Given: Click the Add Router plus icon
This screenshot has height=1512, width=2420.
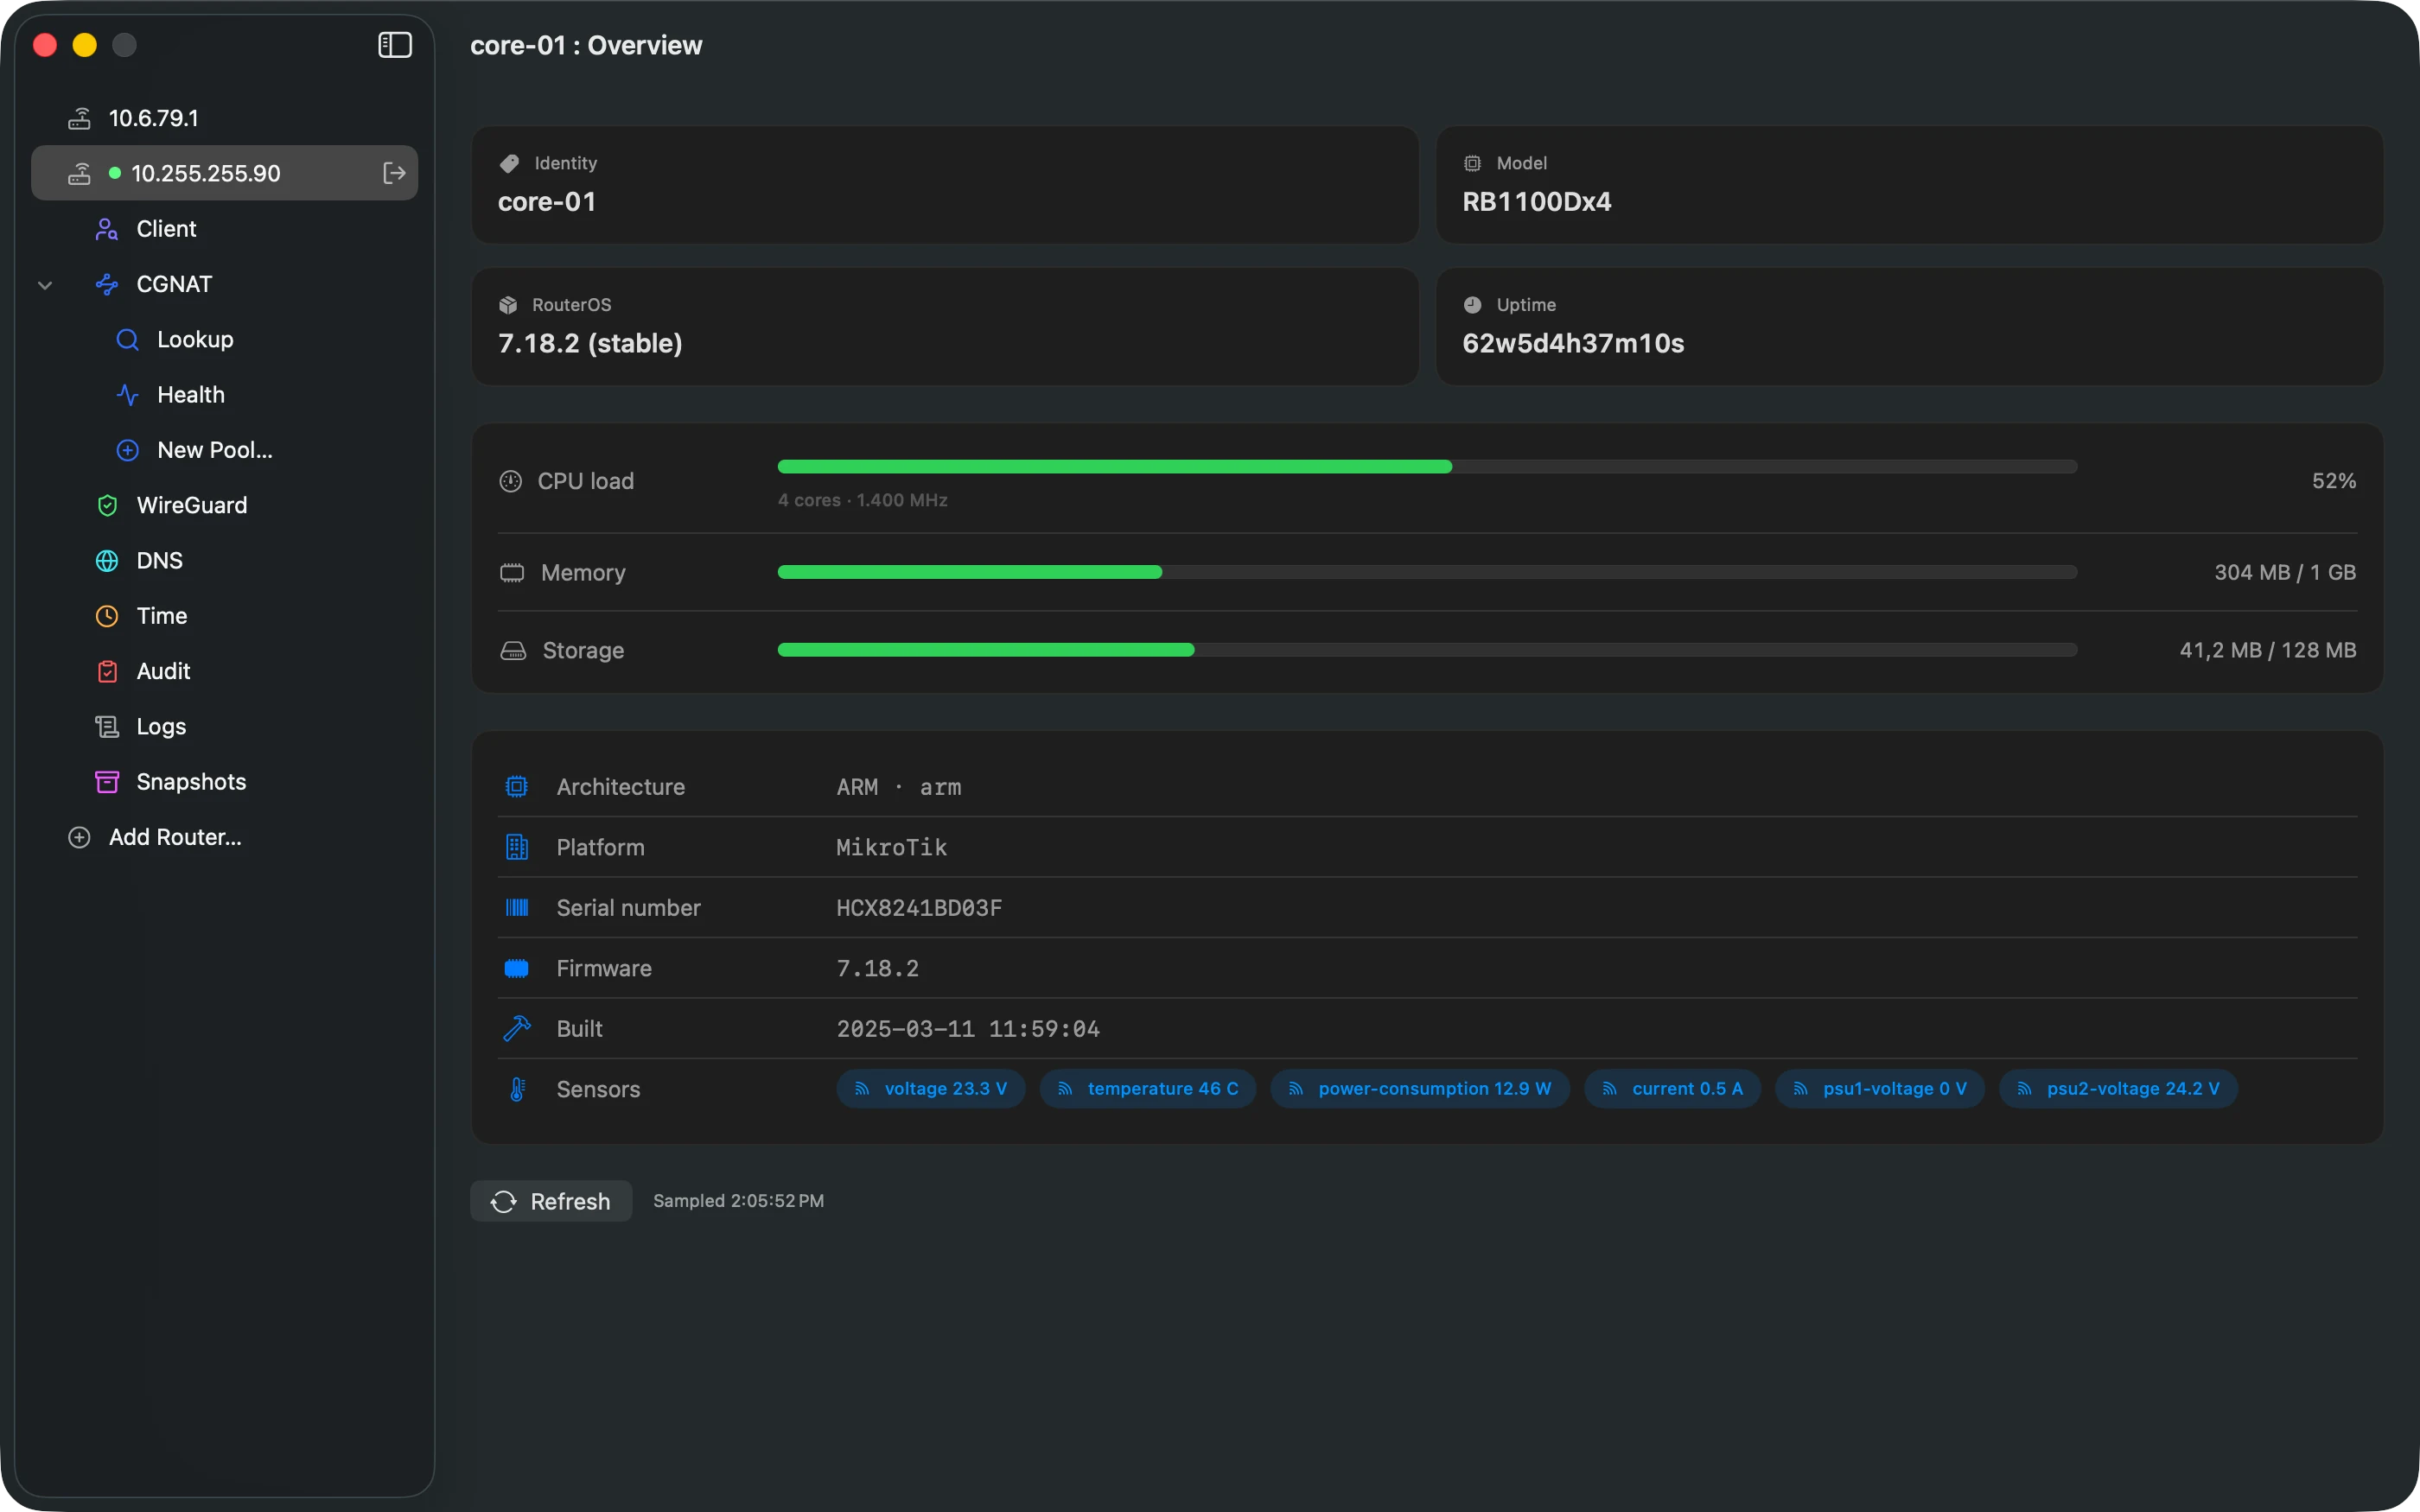Looking at the screenshot, I should pyautogui.click(x=79, y=838).
